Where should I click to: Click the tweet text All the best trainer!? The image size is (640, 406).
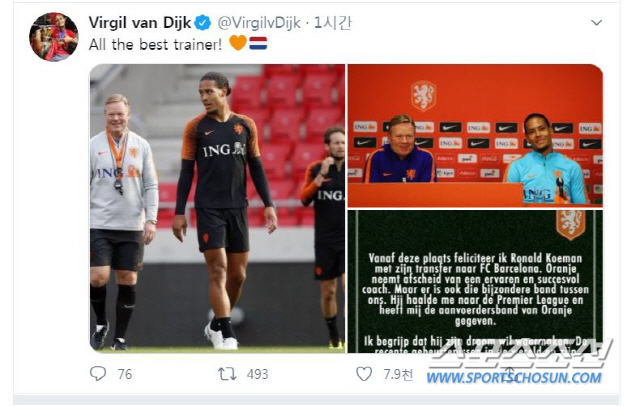click(156, 44)
